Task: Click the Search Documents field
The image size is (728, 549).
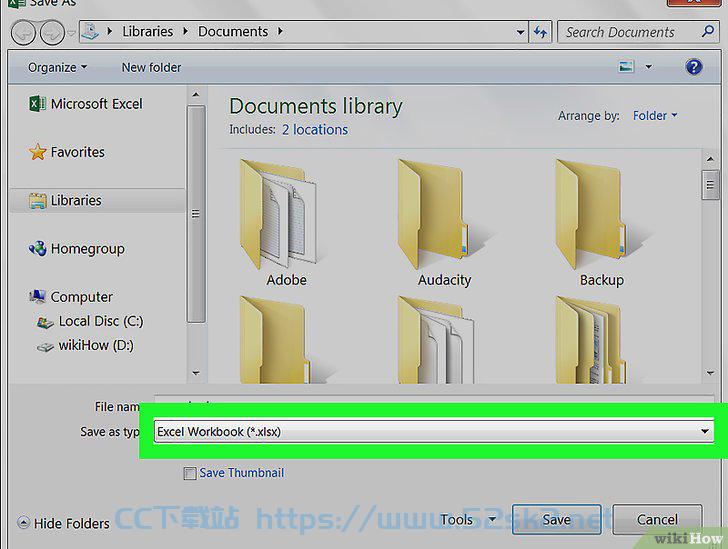Action: point(638,32)
